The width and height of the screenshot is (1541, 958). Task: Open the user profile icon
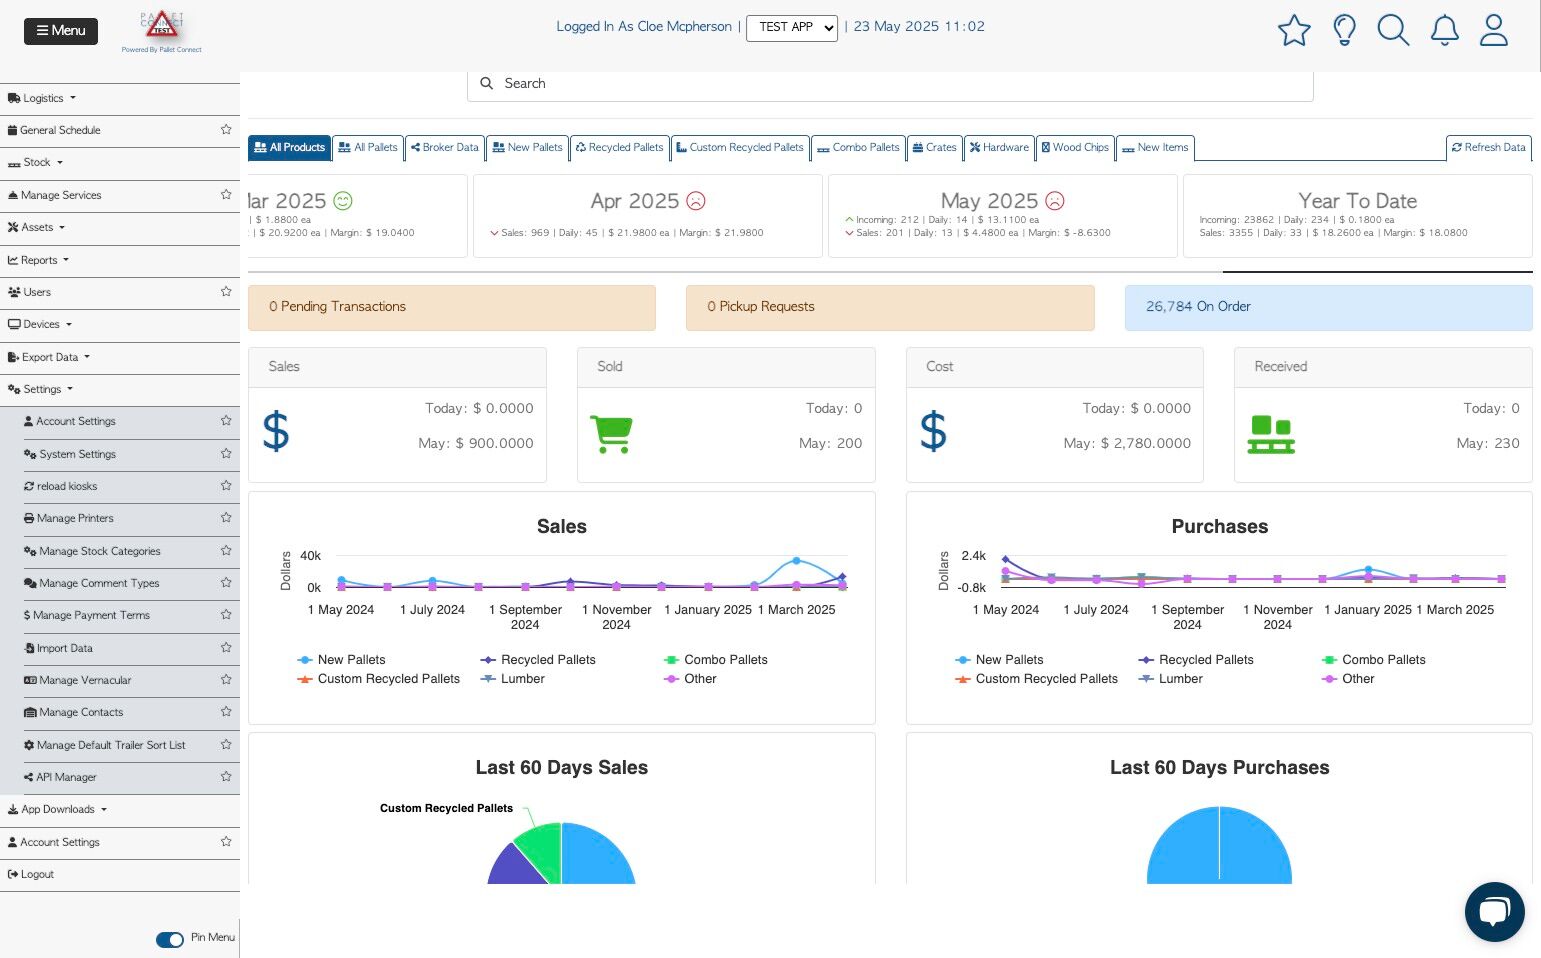tap(1494, 30)
